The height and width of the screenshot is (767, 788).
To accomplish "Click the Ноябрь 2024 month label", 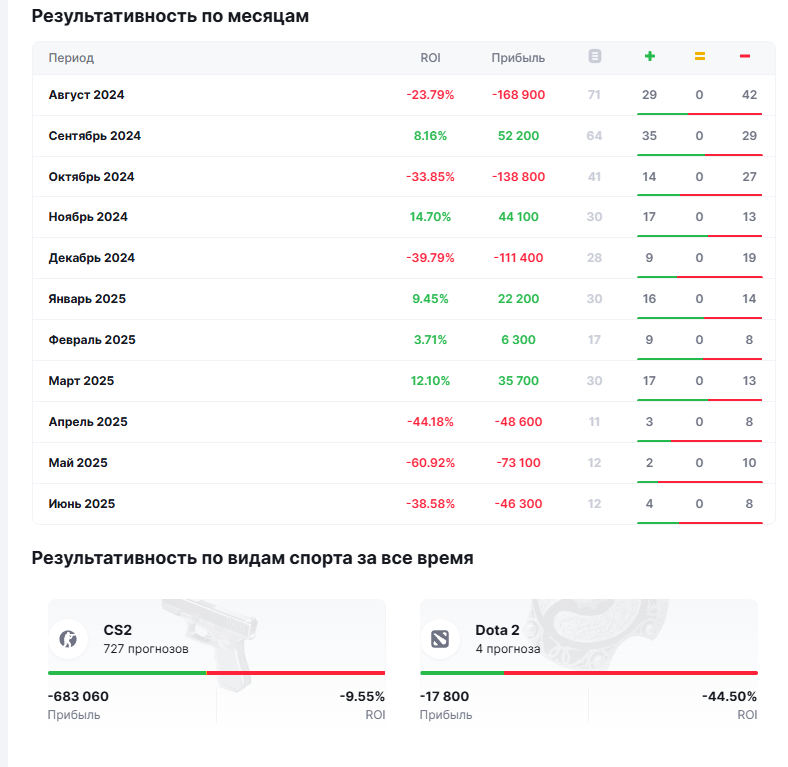I will 88,217.
